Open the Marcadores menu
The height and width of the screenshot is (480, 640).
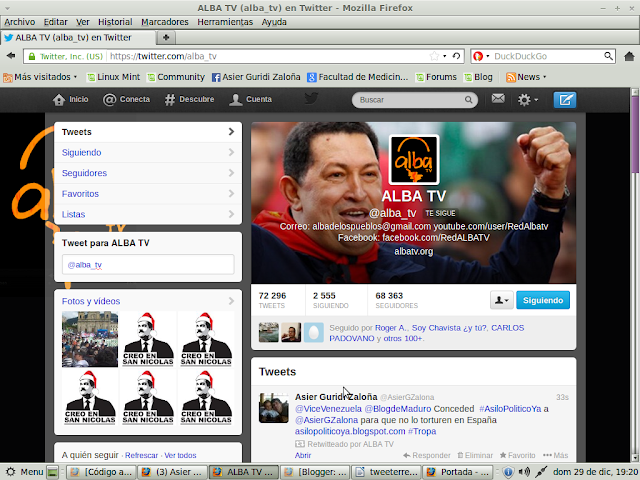(165, 22)
